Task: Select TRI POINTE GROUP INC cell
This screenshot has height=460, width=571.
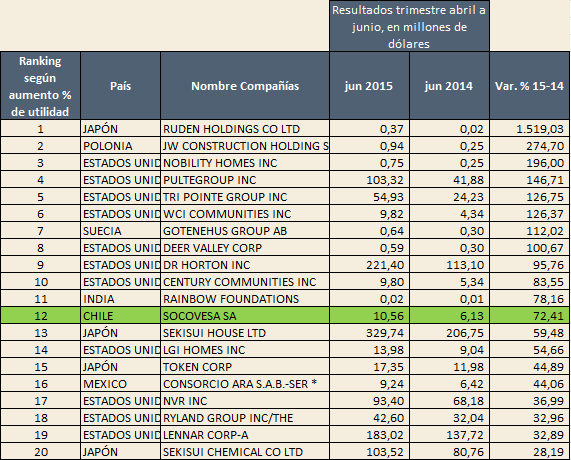Action: [x=245, y=197]
